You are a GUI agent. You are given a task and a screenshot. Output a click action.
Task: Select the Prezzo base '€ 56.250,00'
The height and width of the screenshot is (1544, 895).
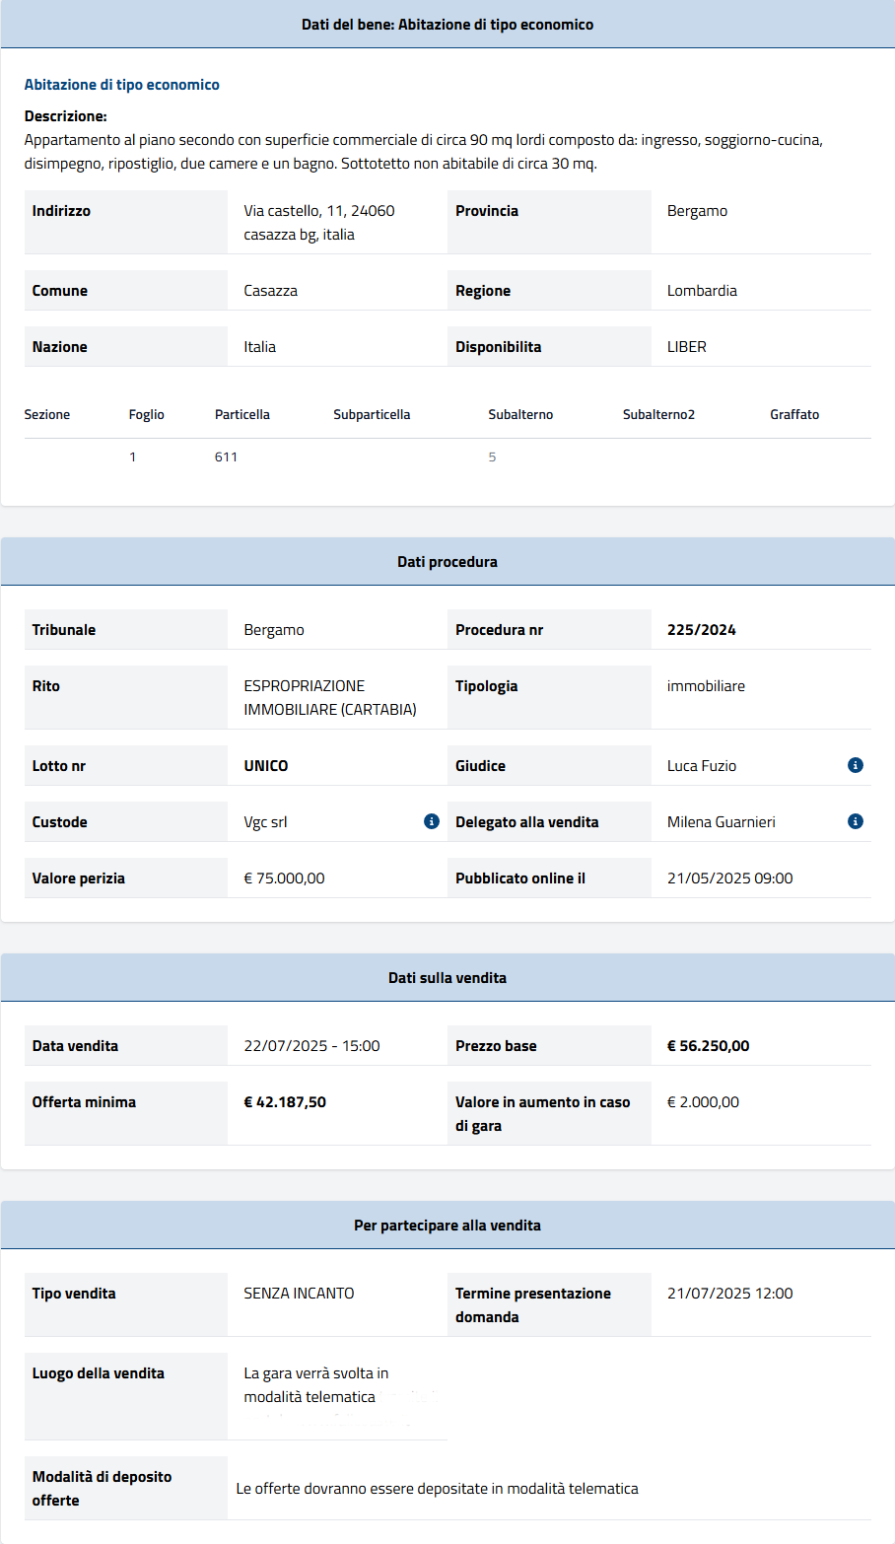pyautogui.click(x=708, y=1046)
